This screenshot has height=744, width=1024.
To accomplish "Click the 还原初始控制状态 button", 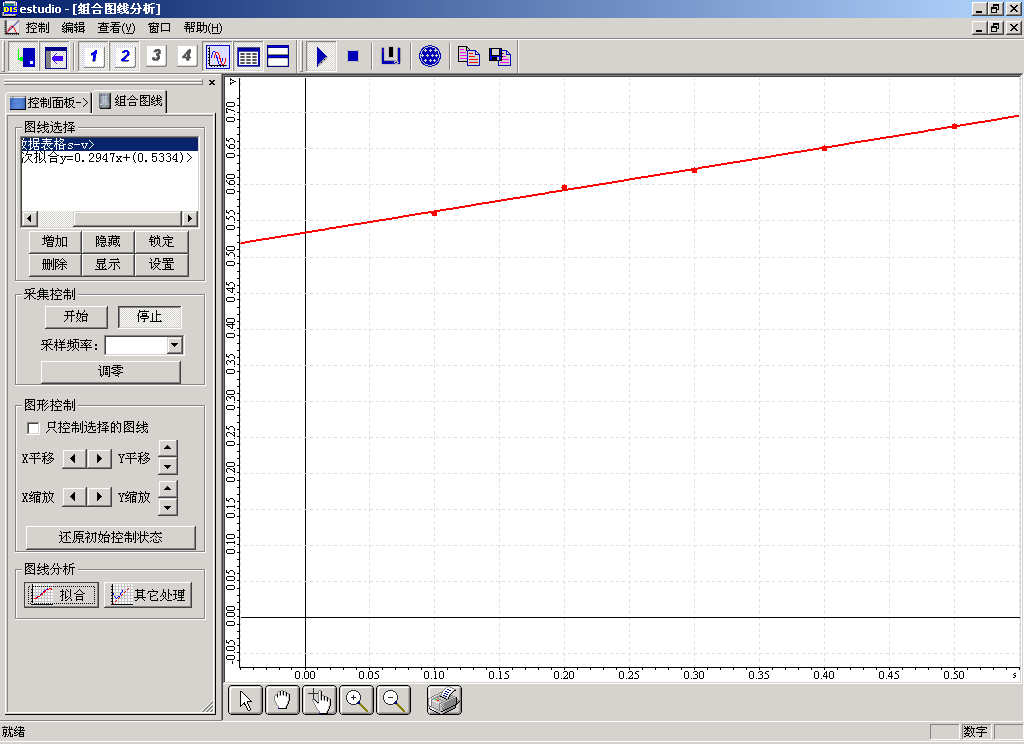I will click(110, 537).
